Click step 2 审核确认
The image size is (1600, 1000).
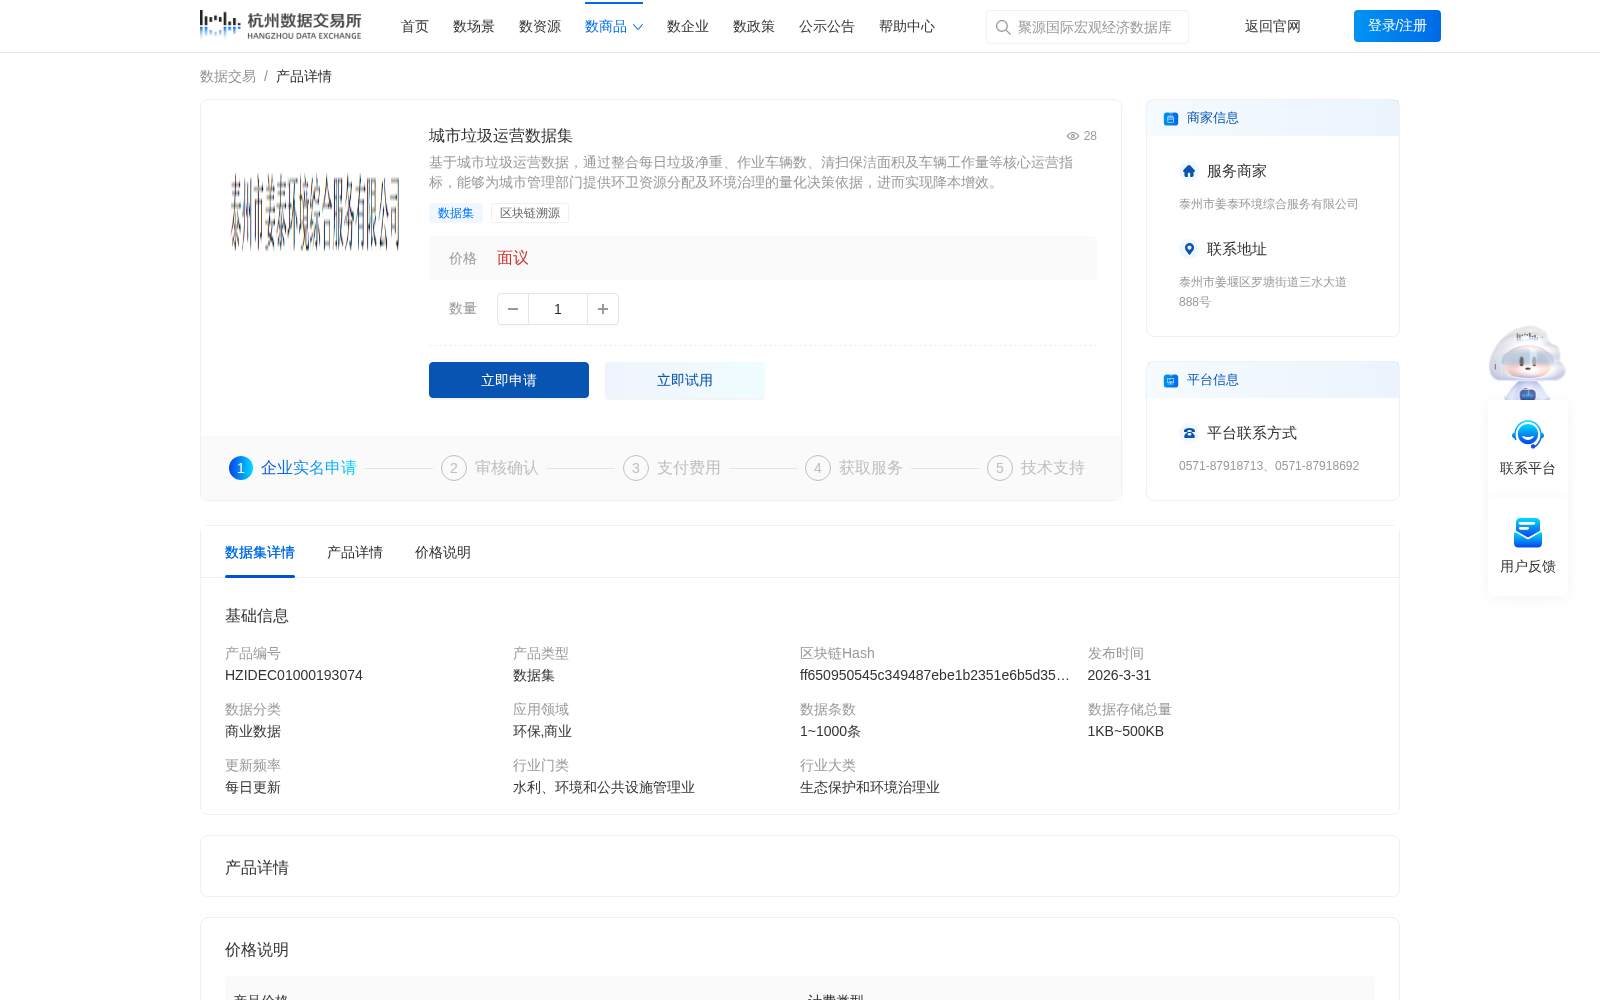tap(490, 468)
